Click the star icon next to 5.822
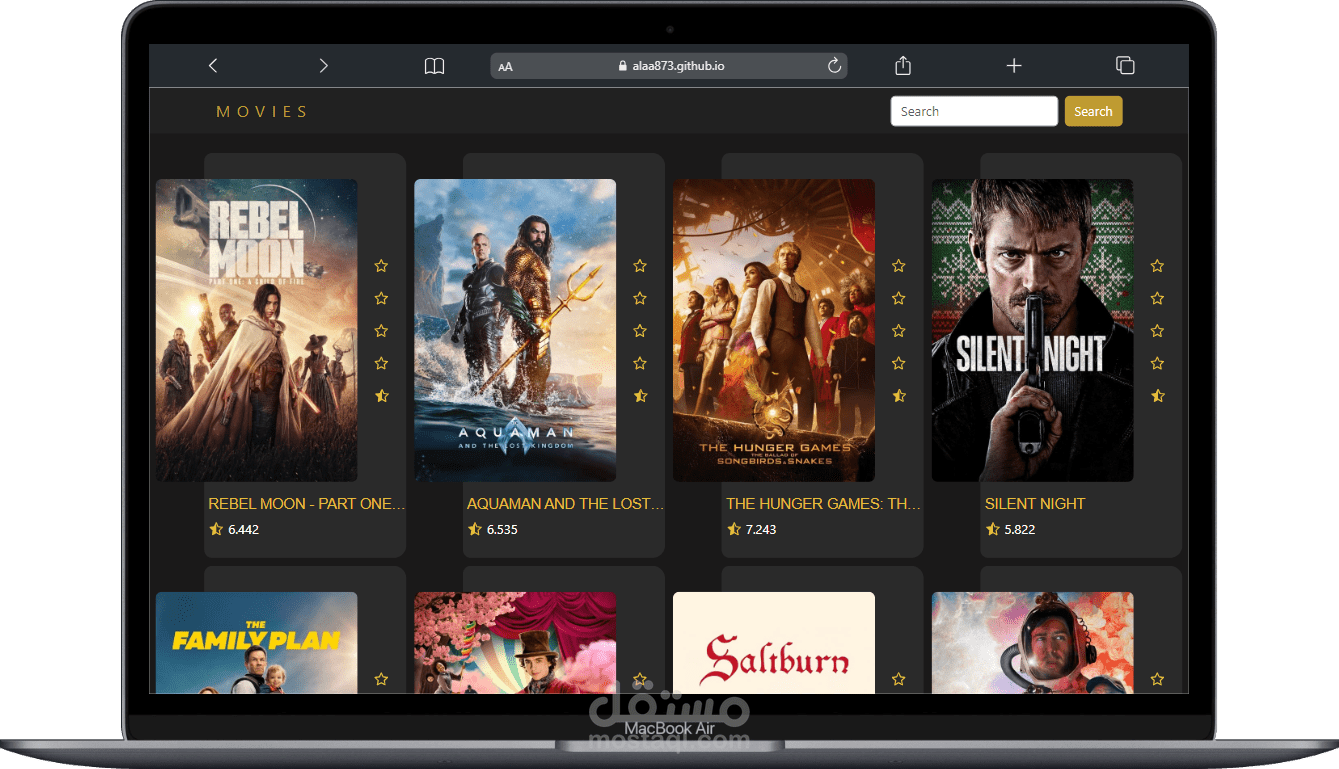The height and width of the screenshot is (769, 1339). (x=993, y=529)
